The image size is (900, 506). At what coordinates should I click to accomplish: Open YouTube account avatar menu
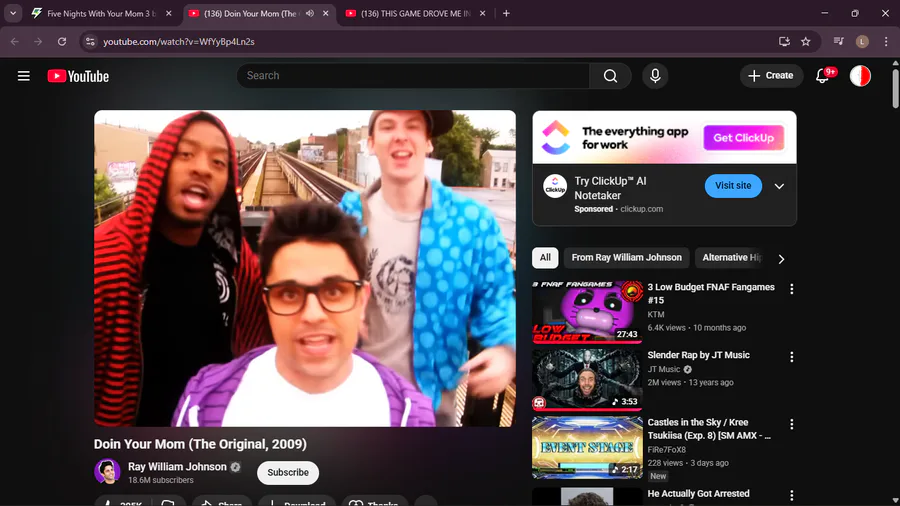[x=860, y=76]
